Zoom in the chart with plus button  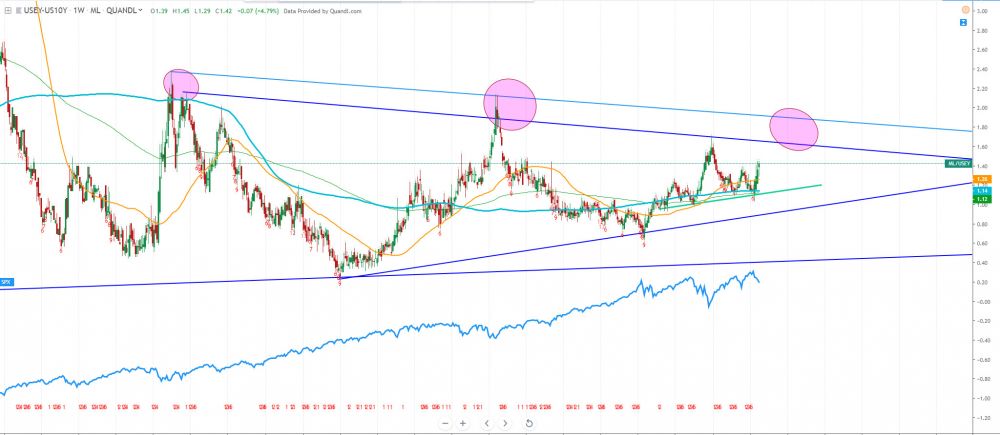pos(463,423)
